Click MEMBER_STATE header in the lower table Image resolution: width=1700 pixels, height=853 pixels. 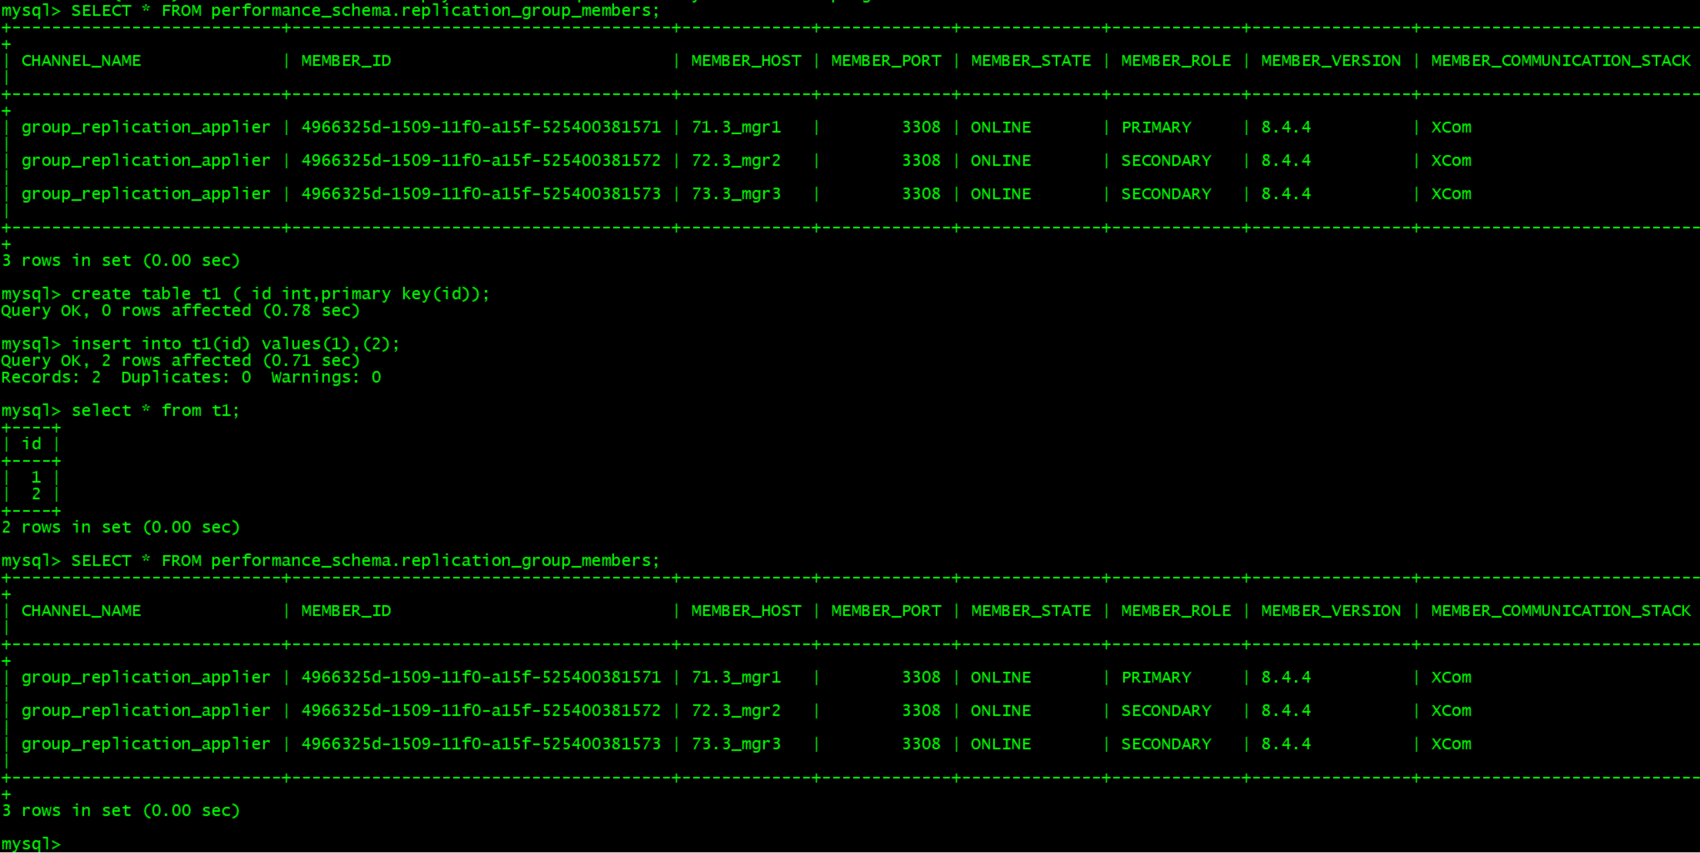[1031, 611]
